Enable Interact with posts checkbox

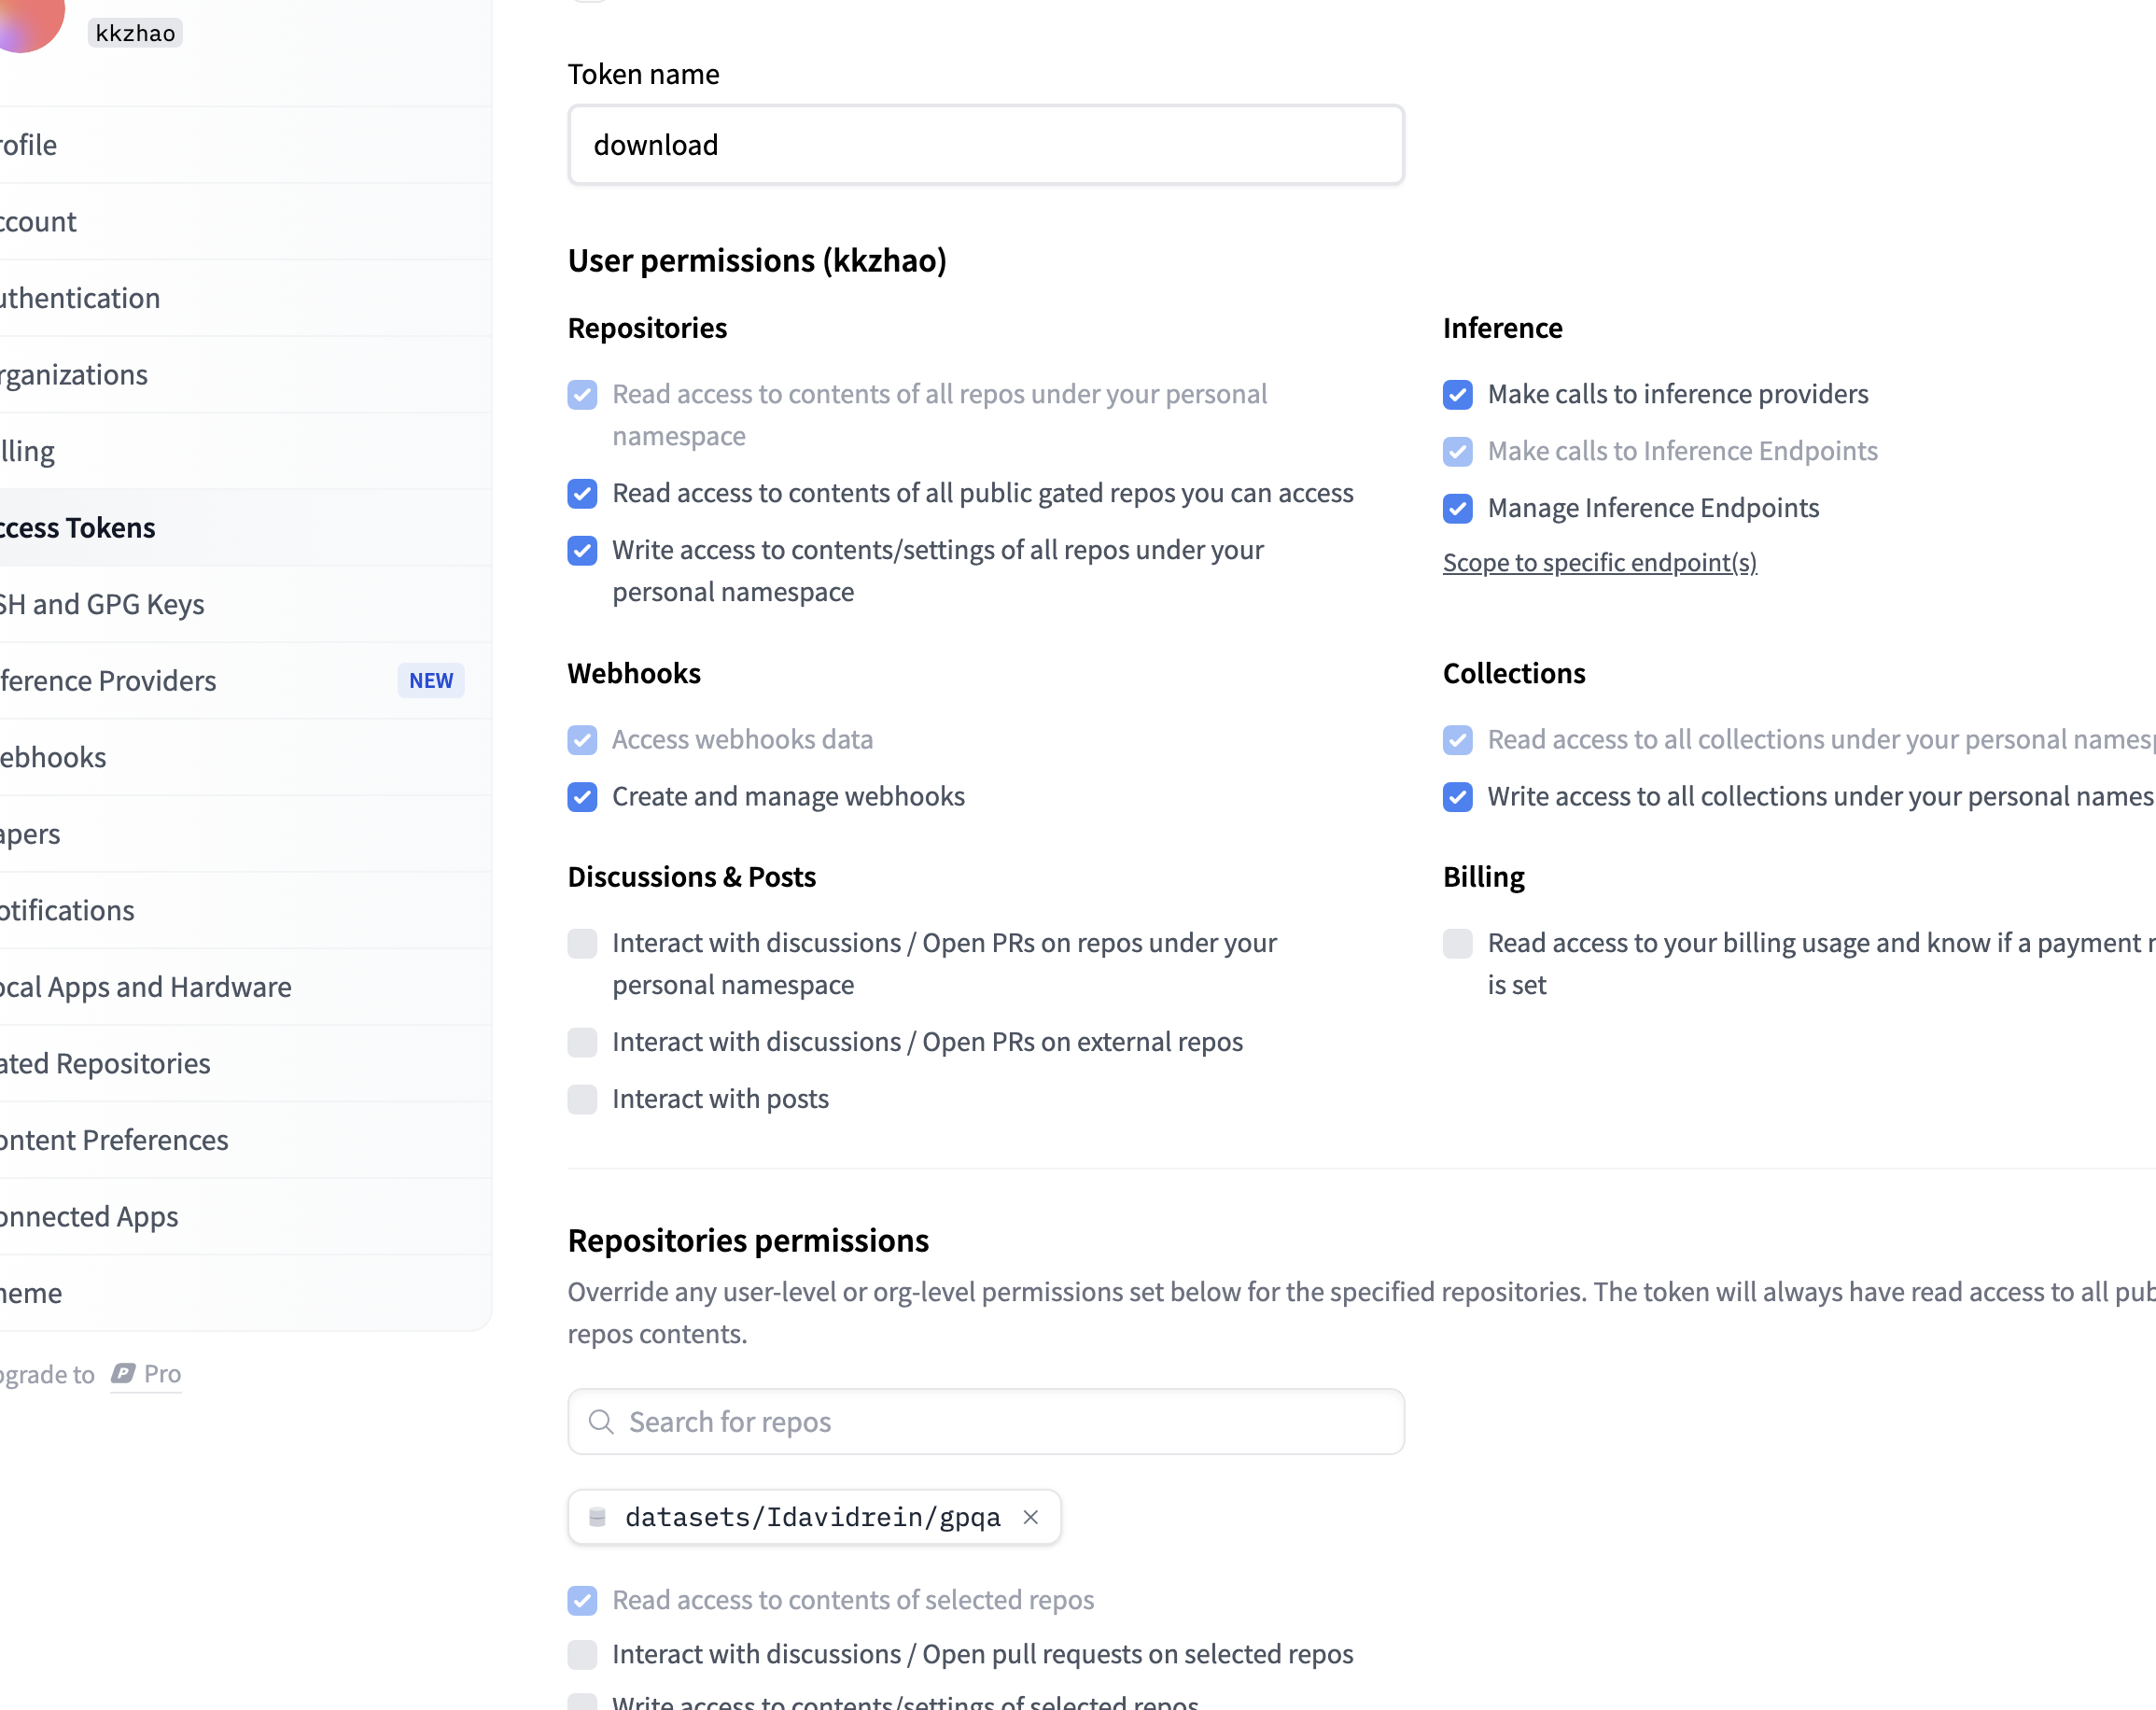[x=582, y=1099]
